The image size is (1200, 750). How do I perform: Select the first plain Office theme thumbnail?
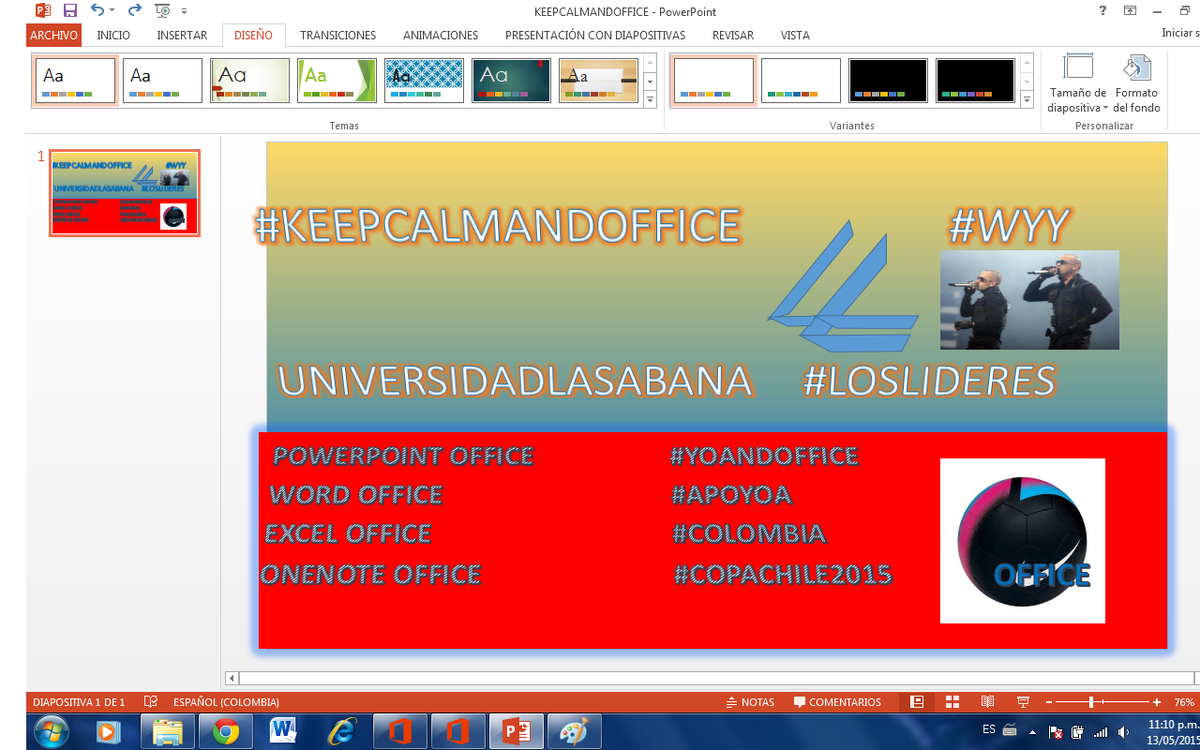point(76,80)
